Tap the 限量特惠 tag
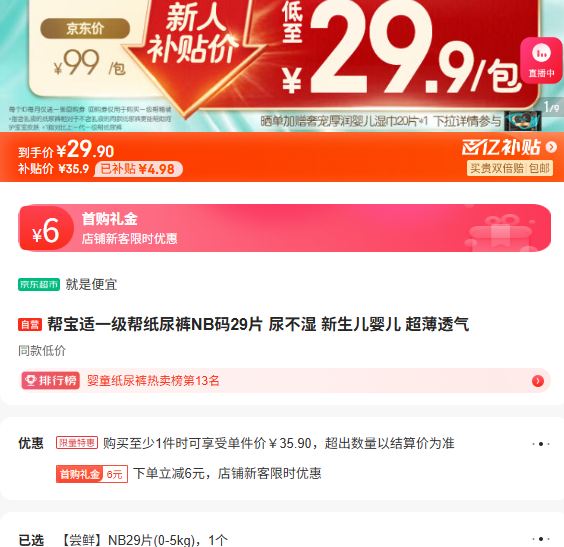Screen dimensions: 564x547 77,443
